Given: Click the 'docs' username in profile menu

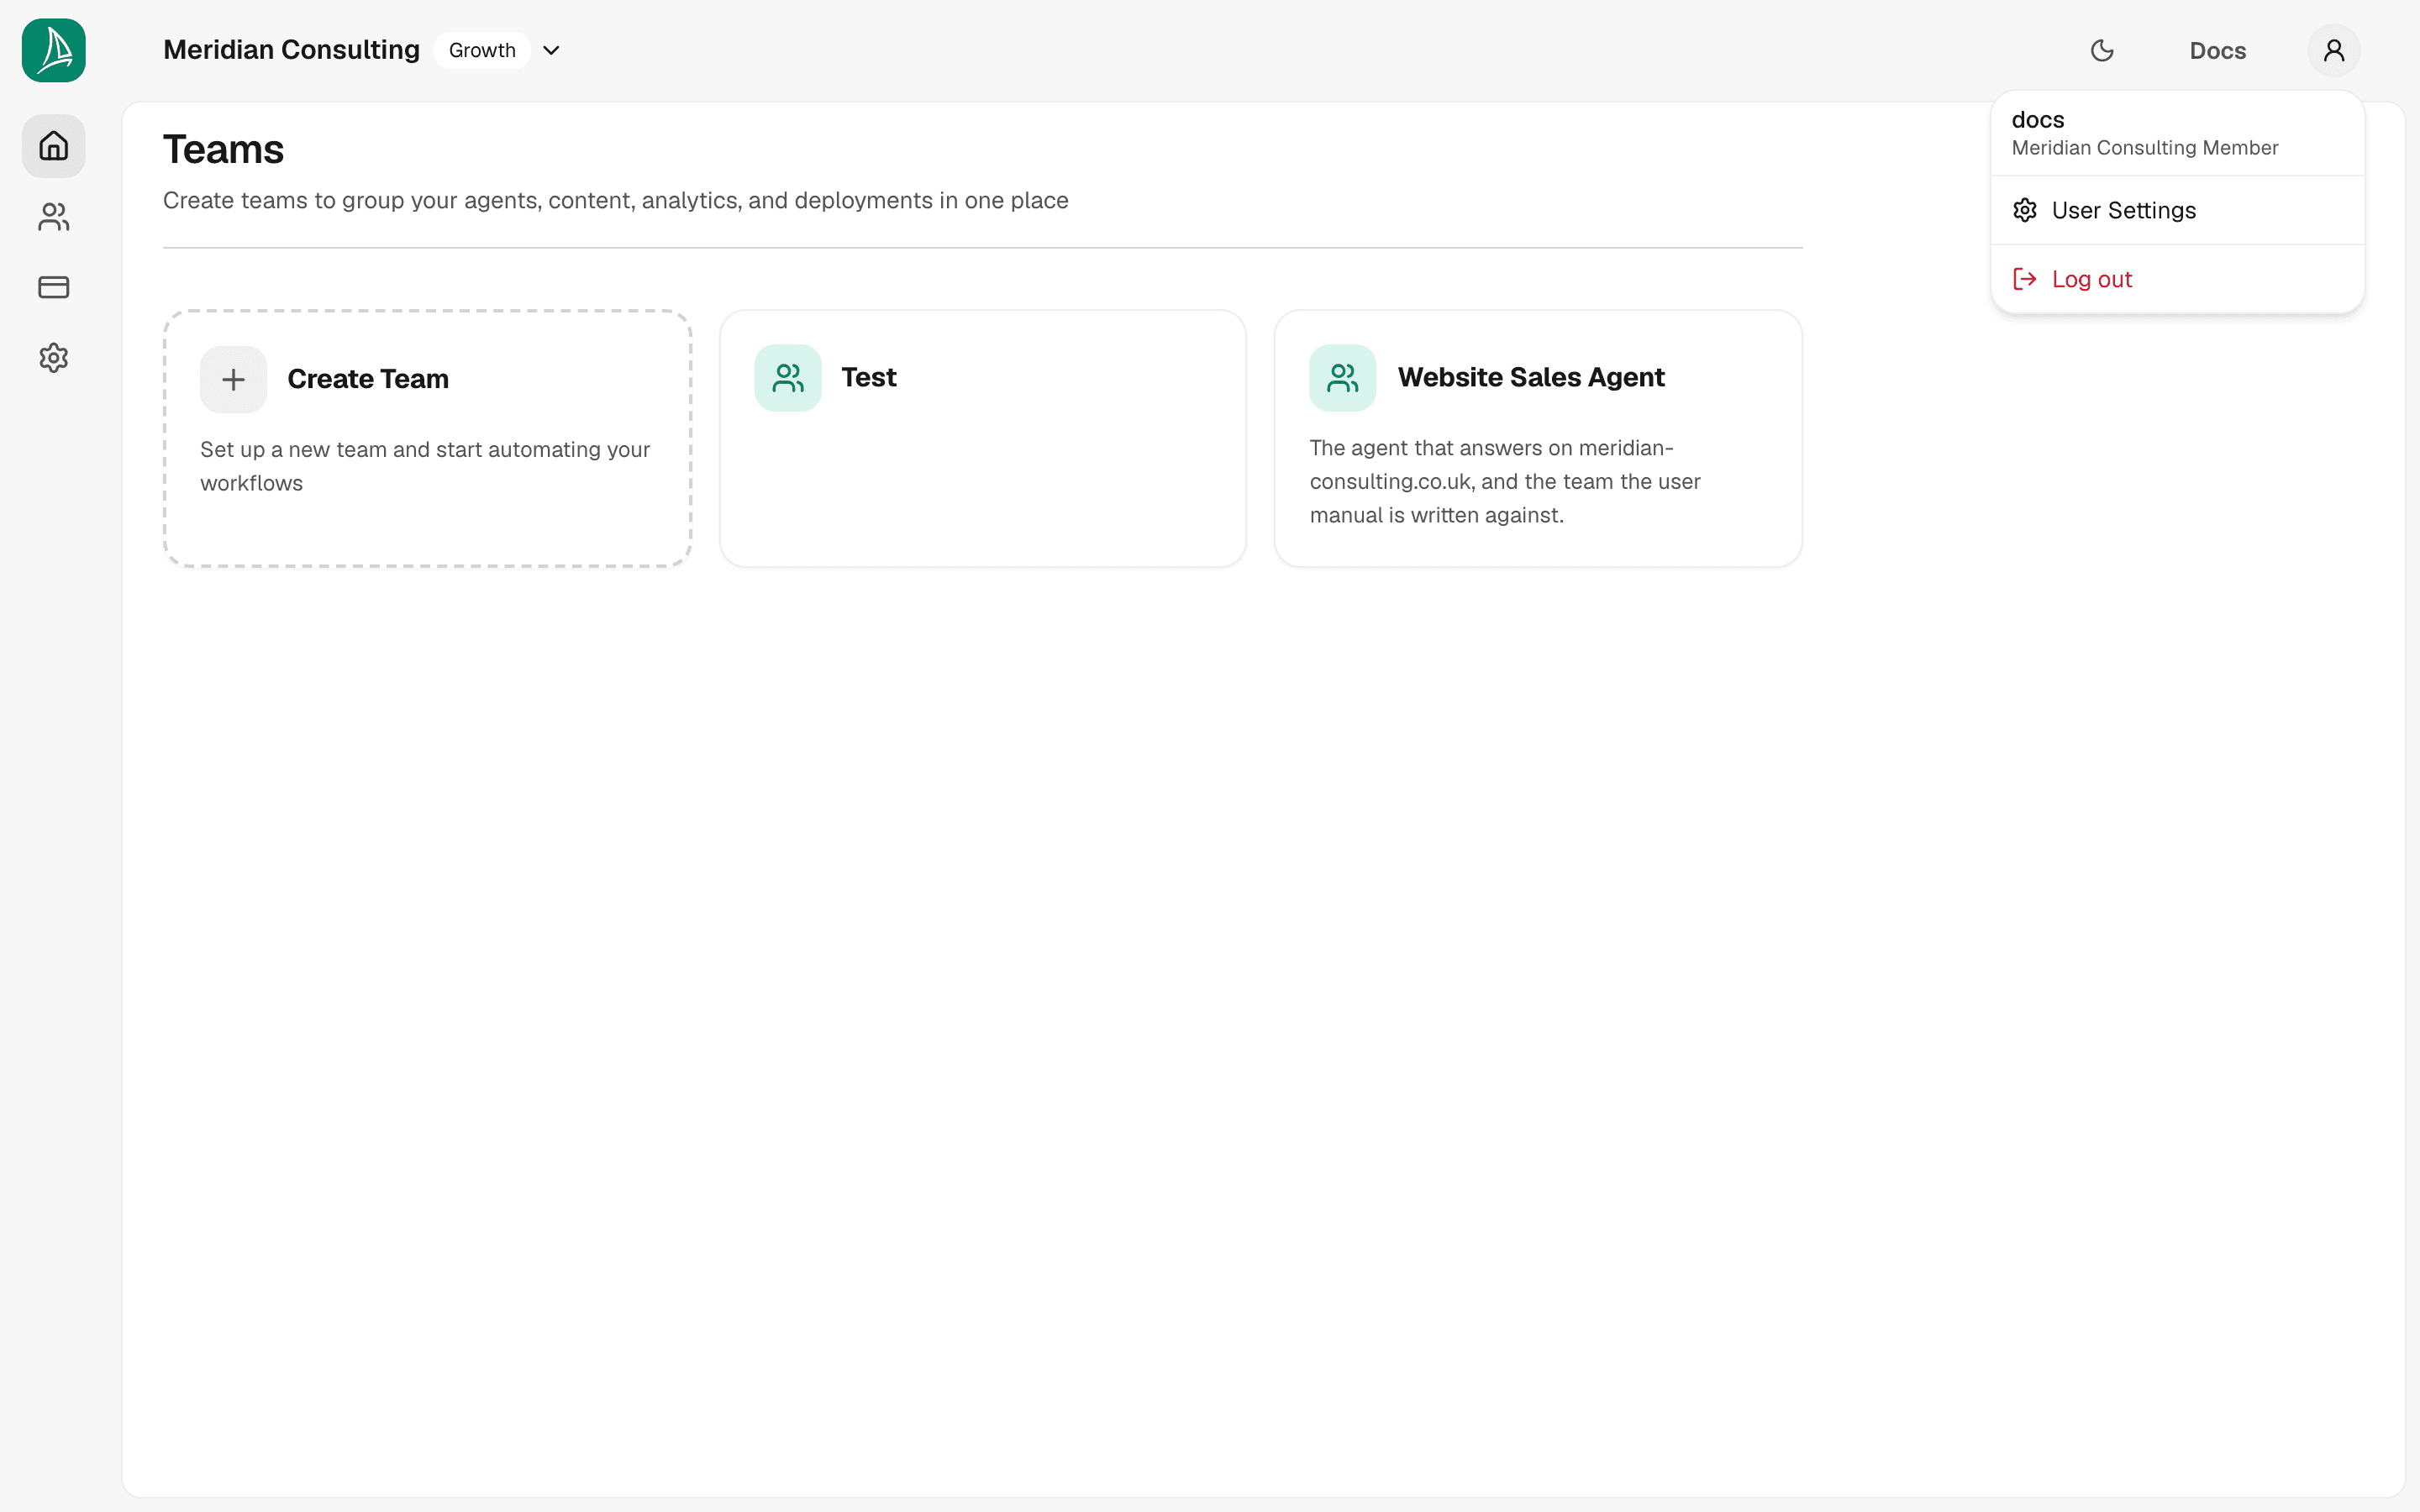Looking at the screenshot, I should (2038, 120).
